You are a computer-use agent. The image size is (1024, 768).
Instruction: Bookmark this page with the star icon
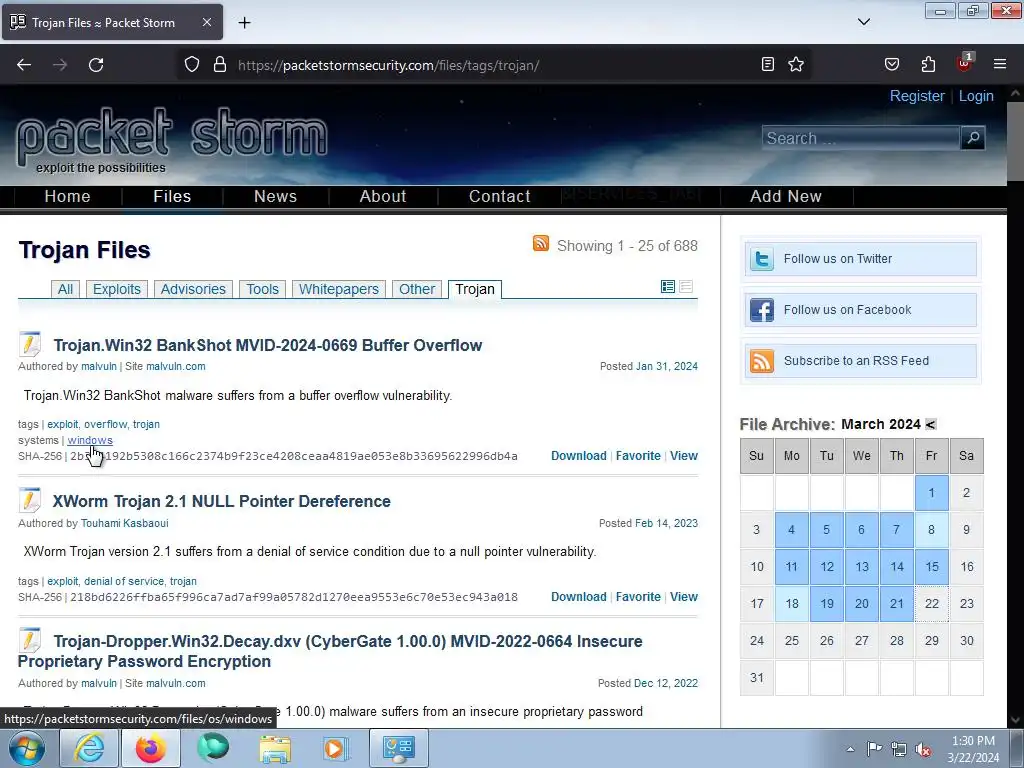pos(796,64)
